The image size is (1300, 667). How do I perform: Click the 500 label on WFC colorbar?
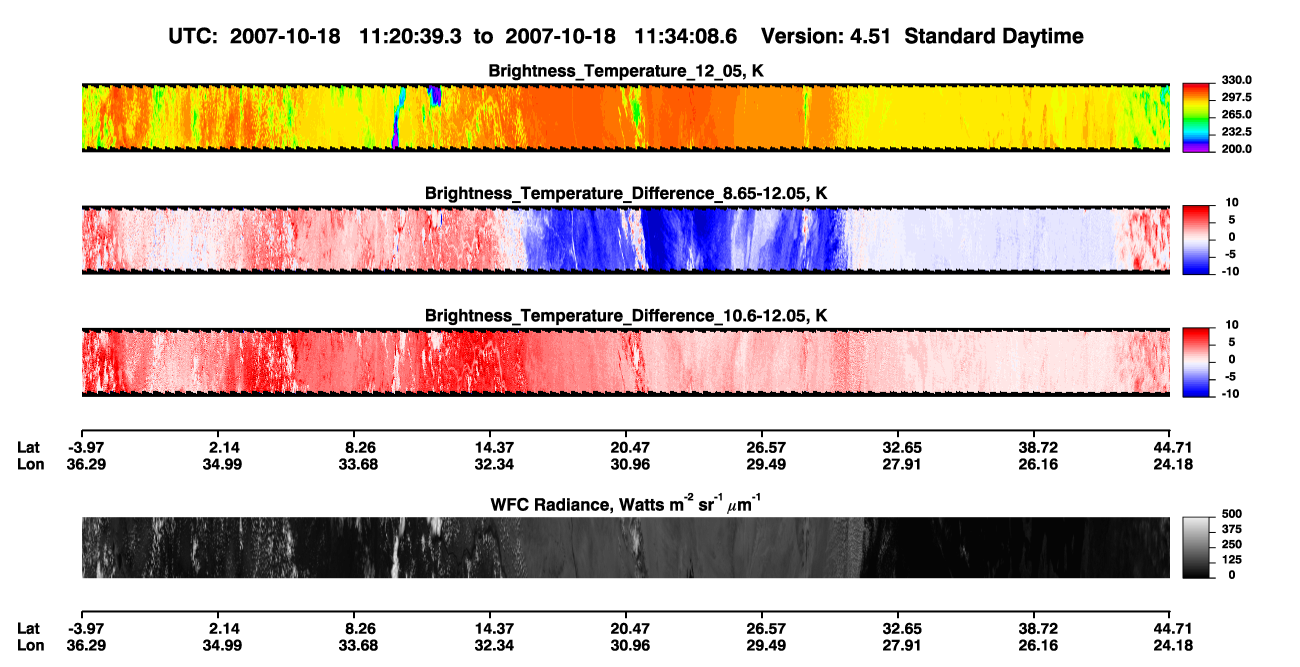coord(1233,514)
